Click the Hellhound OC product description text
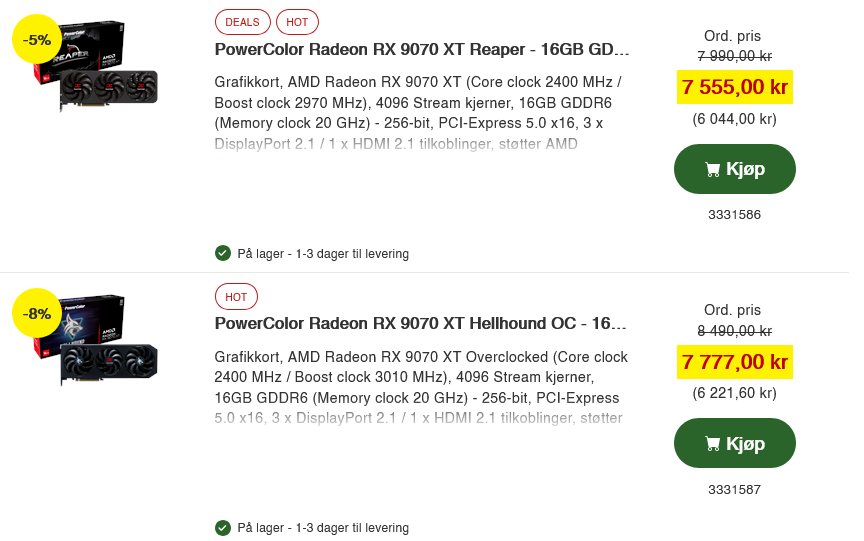This screenshot has height=541, width=864. 420,387
